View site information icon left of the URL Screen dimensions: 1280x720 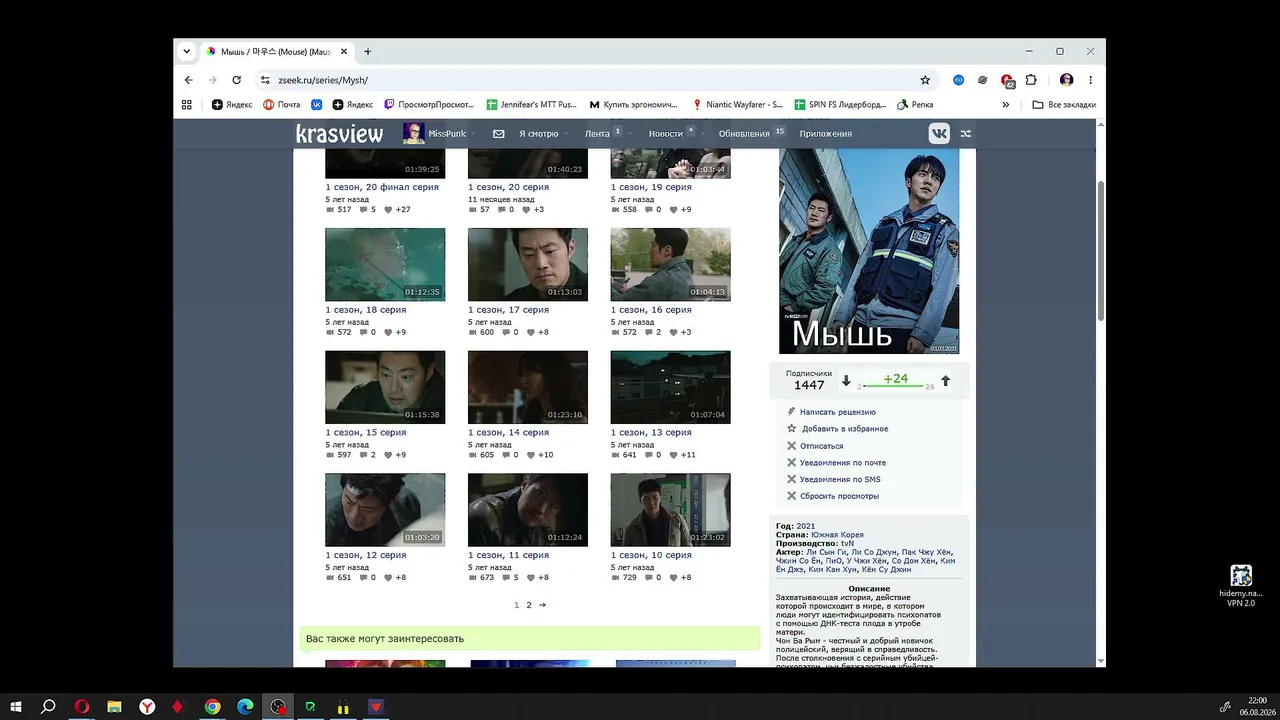pyautogui.click(x=265, y=80)
